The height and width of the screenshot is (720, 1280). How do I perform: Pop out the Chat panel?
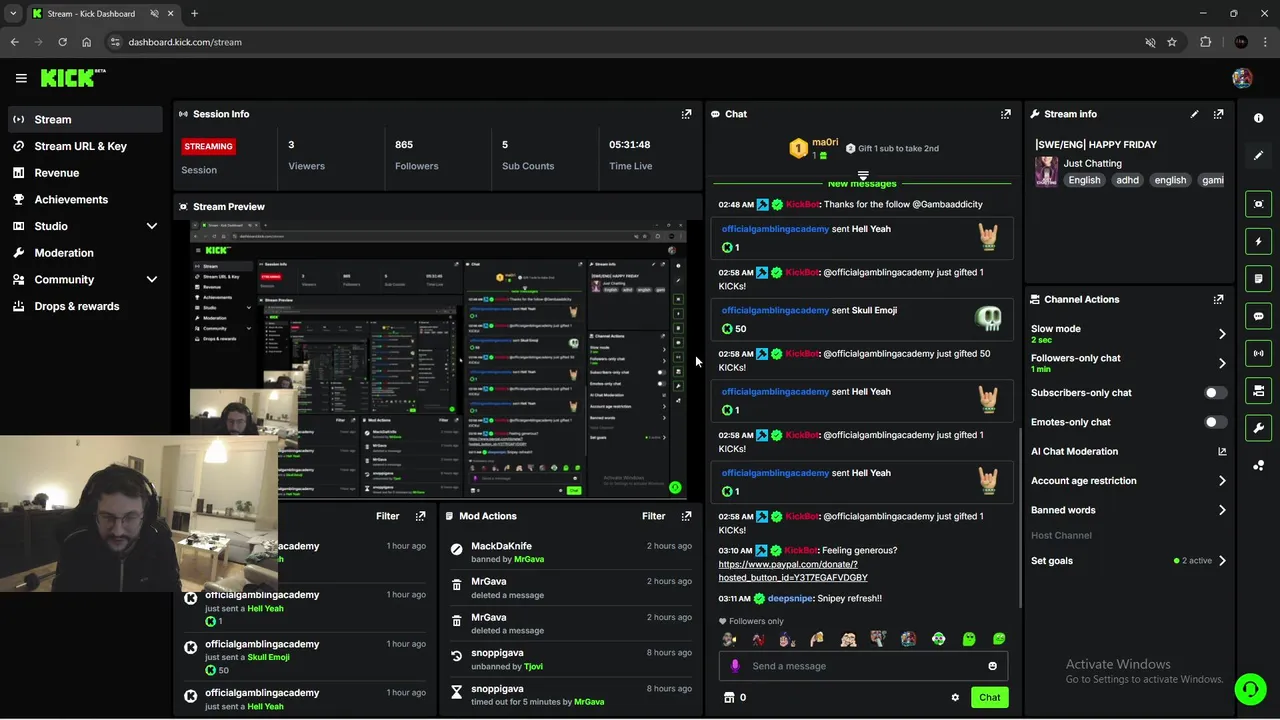[x=1006, y=114]
